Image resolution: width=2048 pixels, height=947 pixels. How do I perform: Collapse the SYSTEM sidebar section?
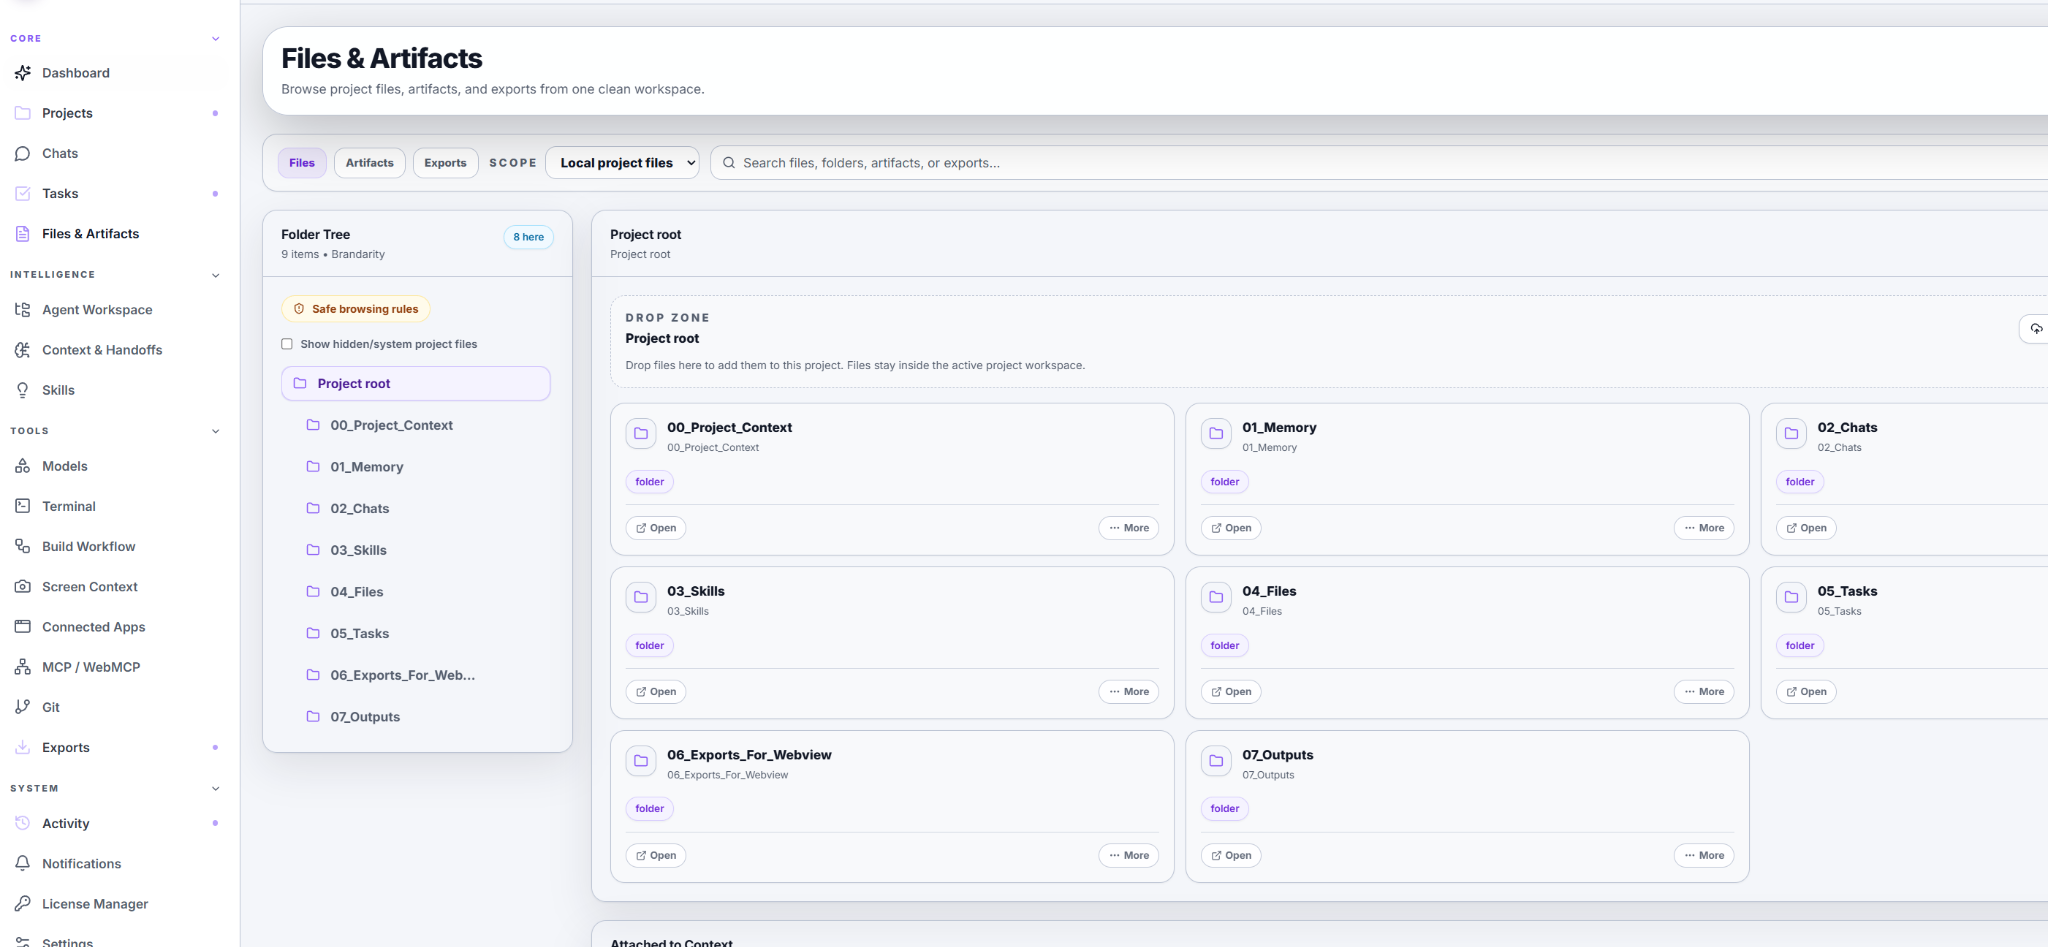tap(216, 788)
